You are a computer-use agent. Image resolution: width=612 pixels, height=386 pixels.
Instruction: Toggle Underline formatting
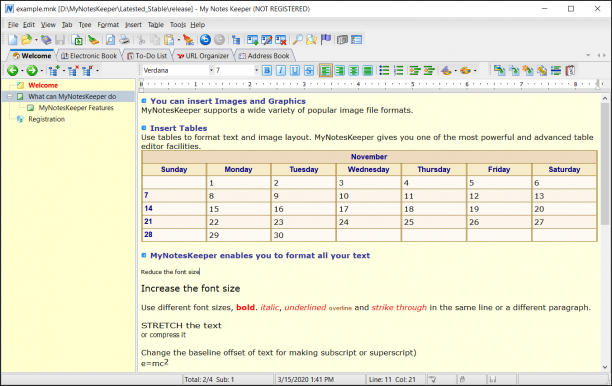(x=295, y=71)
